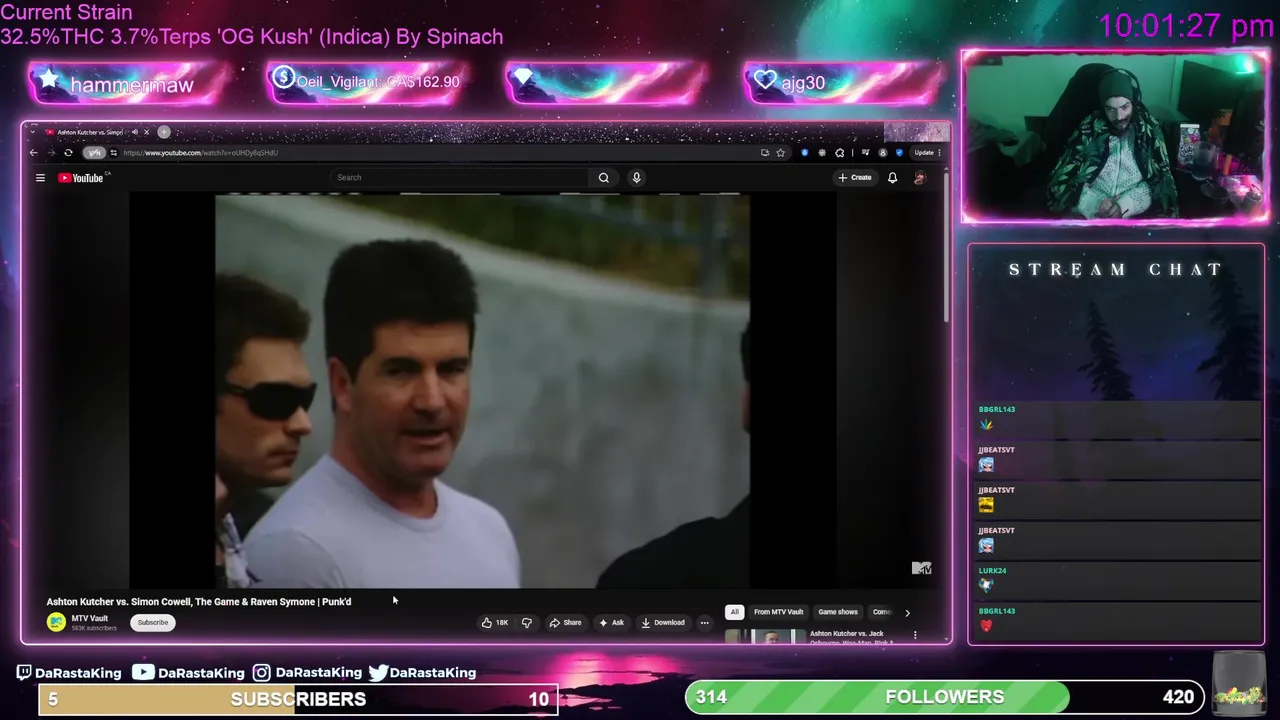Reload the page with refresh icon

pyautogui.click(x=68, y=153)
